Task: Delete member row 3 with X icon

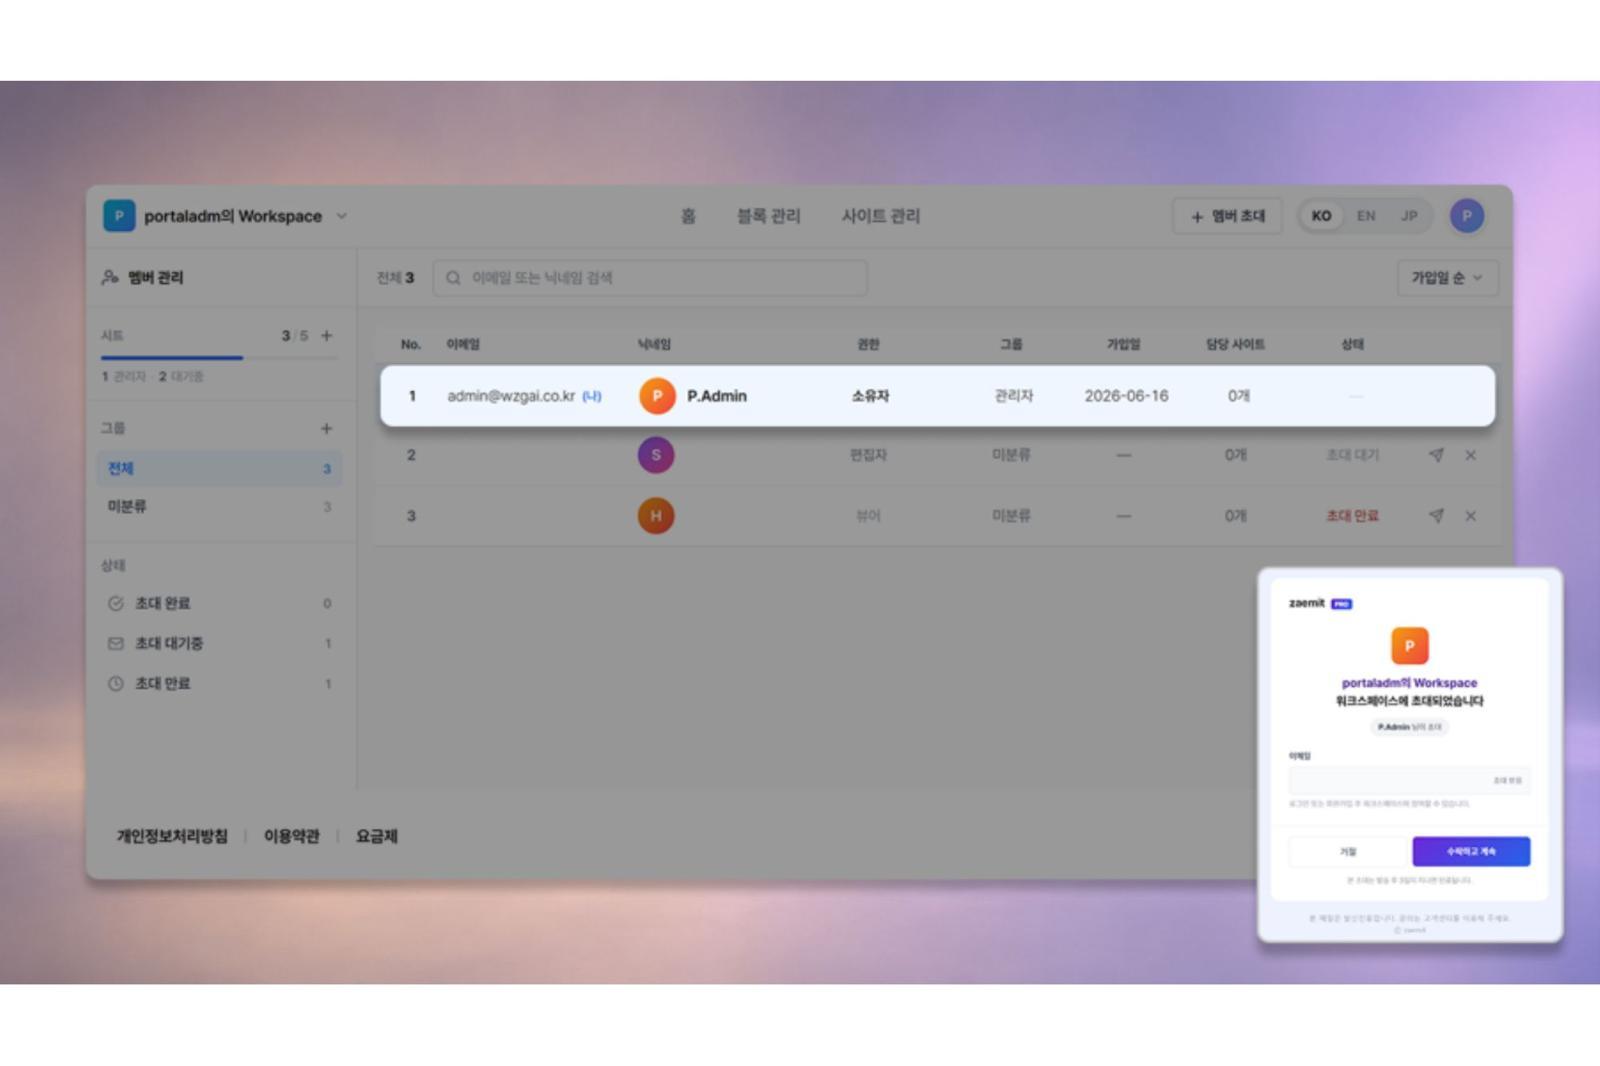Action: 1470,516
